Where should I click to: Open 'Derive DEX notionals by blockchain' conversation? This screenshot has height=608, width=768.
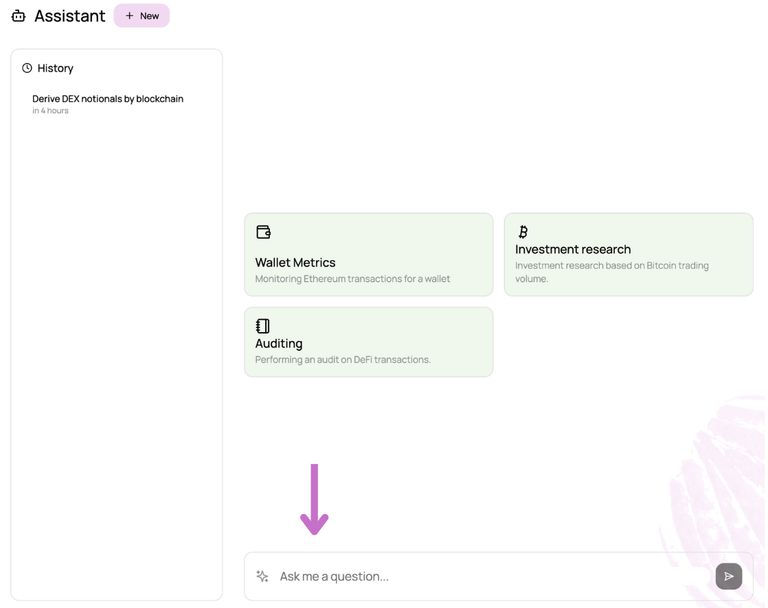[108, 99]
